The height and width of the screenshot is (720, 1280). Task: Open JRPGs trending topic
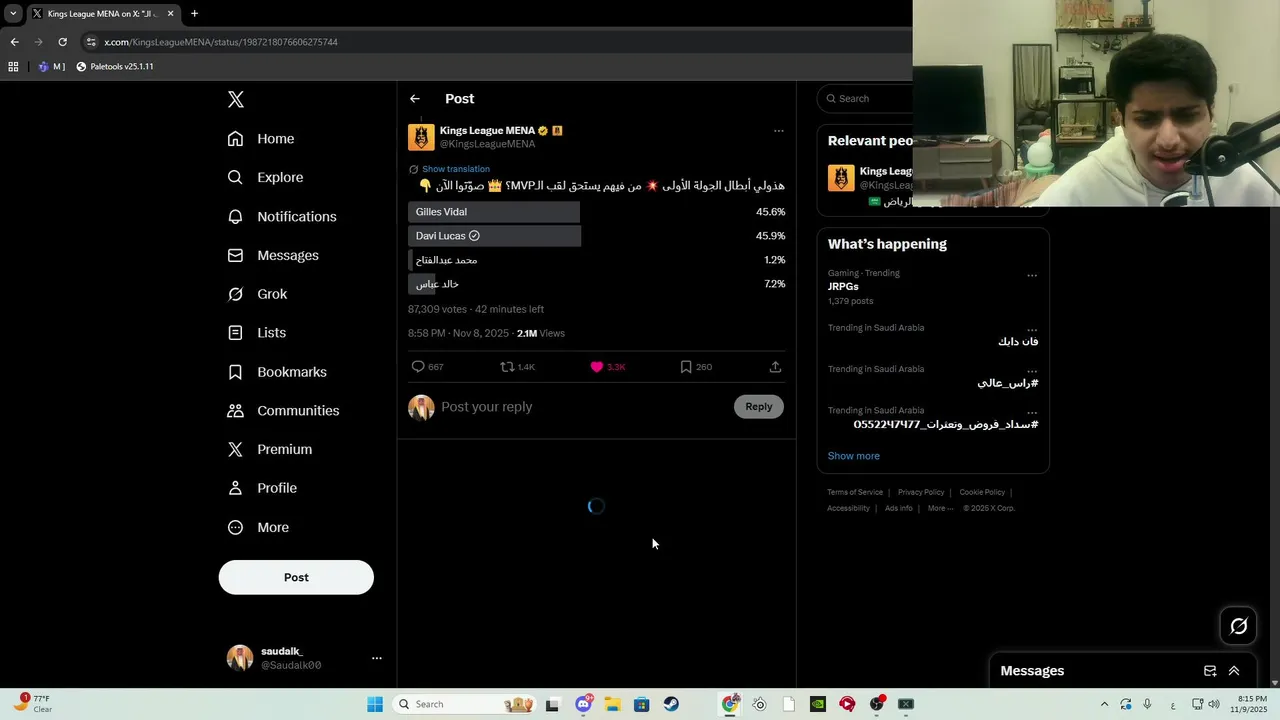pyautogui.click(x=843, y=286)
